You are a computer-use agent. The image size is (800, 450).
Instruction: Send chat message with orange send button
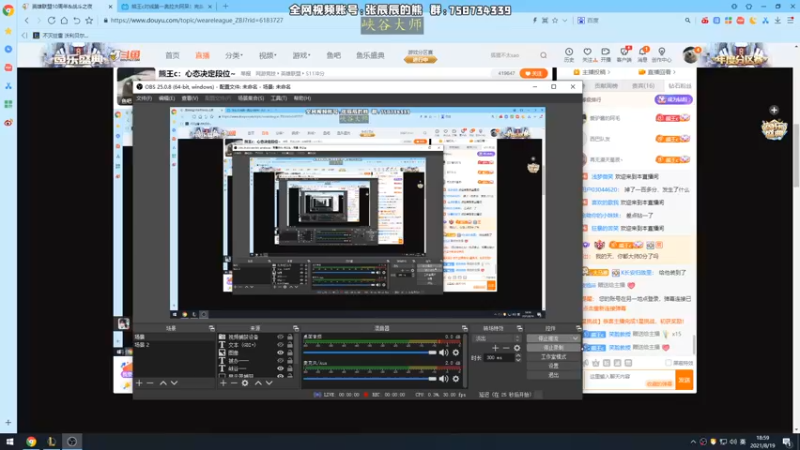point(684,380)
